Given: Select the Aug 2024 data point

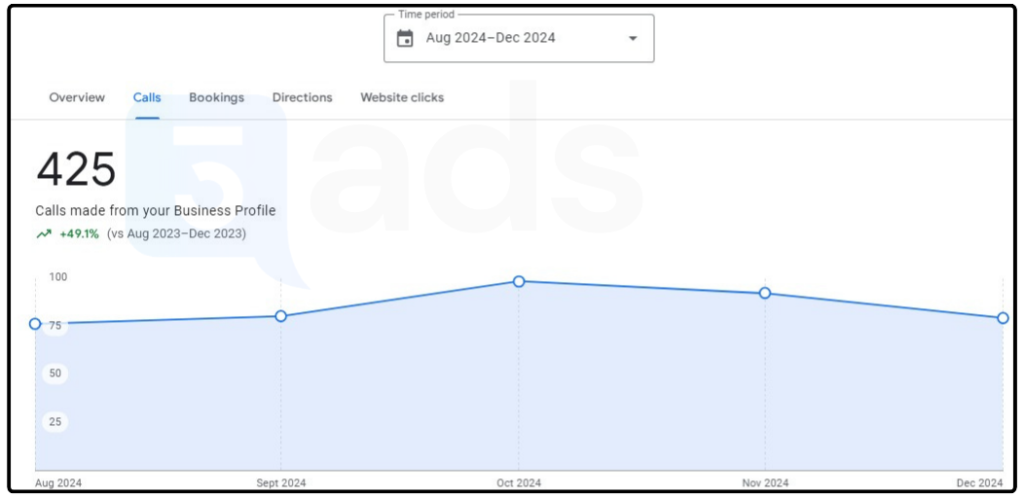Looking at the screenshot, I should point(35,324).
